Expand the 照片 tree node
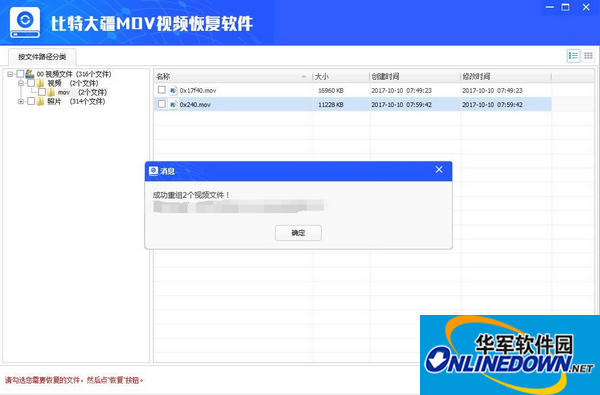Screen dimensions: 600x395 [x=21, y=101]
